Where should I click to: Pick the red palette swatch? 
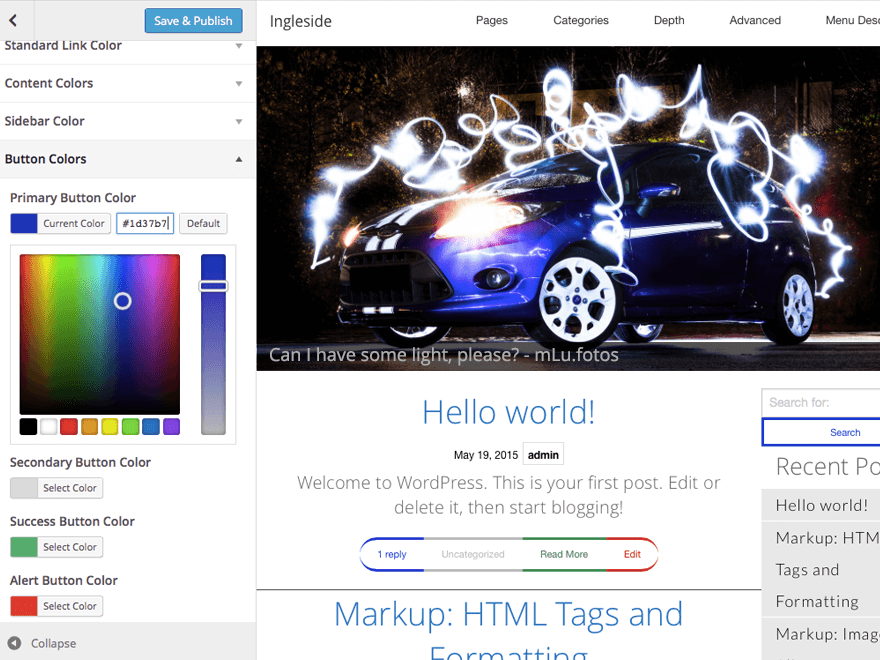pyautogui.click(x=69, y=427)
